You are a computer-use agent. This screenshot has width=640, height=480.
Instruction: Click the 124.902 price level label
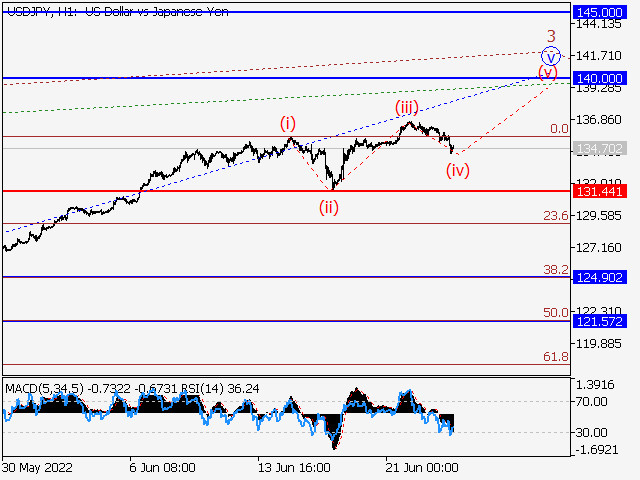point(600,278)
